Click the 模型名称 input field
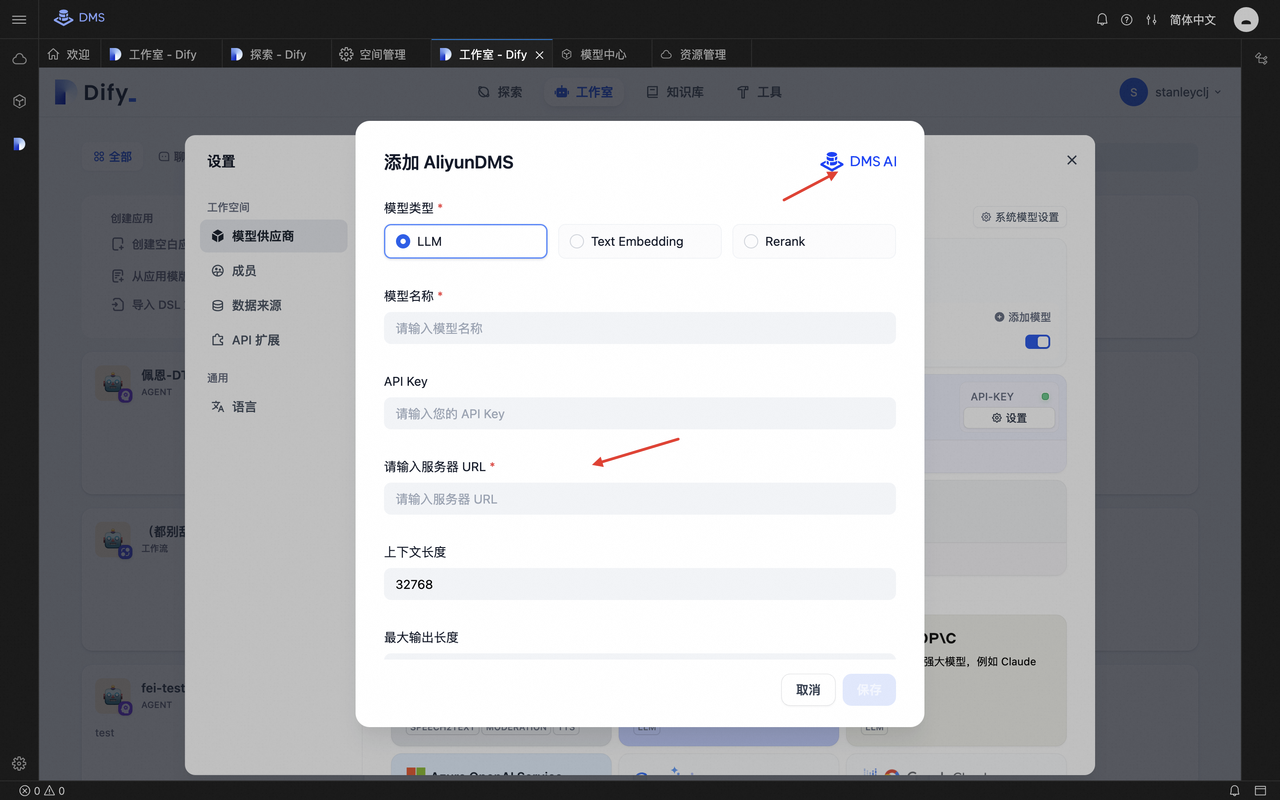 [639, 327]
